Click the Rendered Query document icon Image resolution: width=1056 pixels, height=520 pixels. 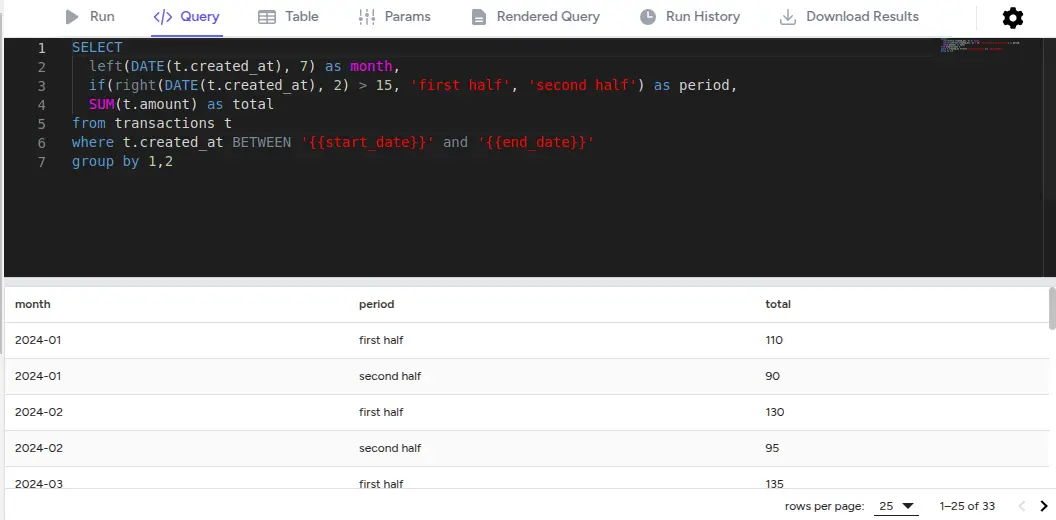point(478,17)
